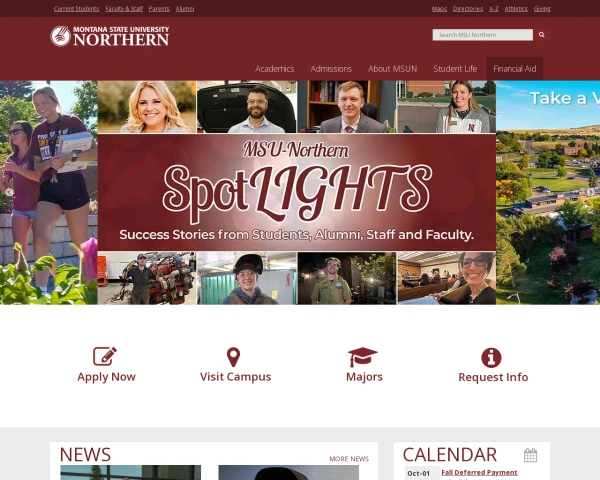Follow the Athletics link
The image size is (600, 480).
coord(516,8)
